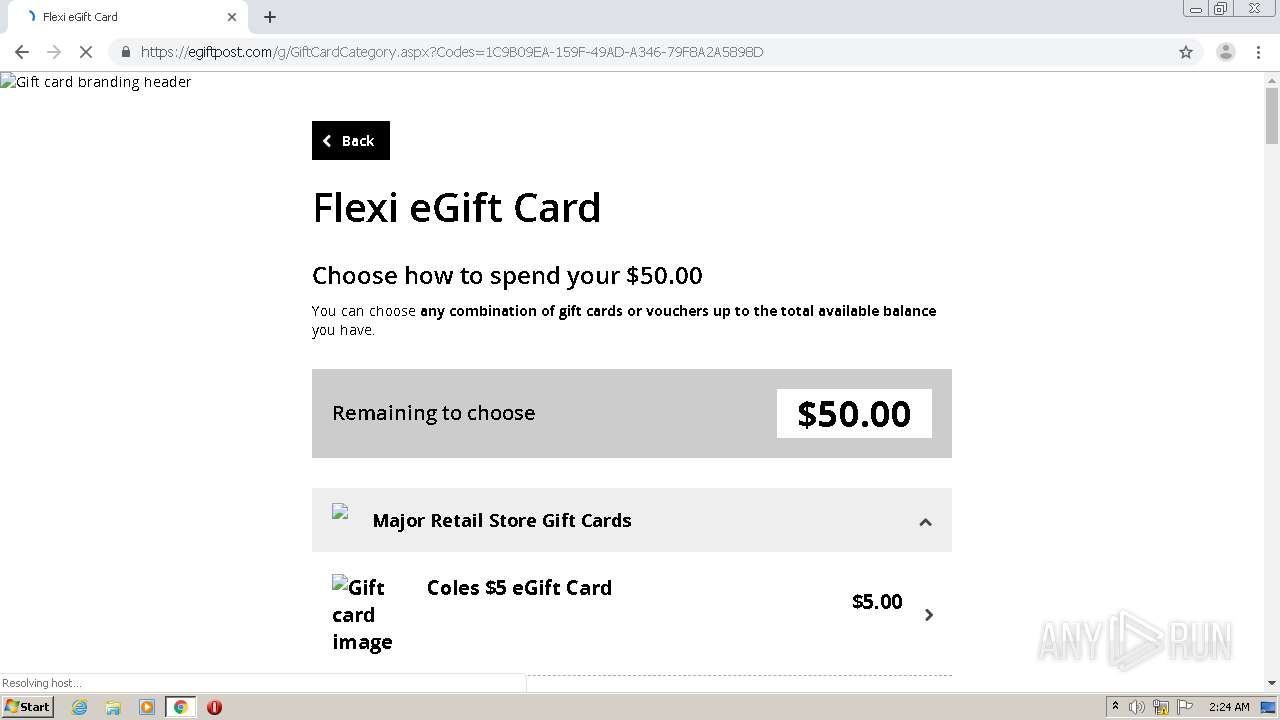The width and height of the screenshot is (1280, 720).
Task: Open Windows Explorer folder in taskbar
Action: click(x=113, y=707)
